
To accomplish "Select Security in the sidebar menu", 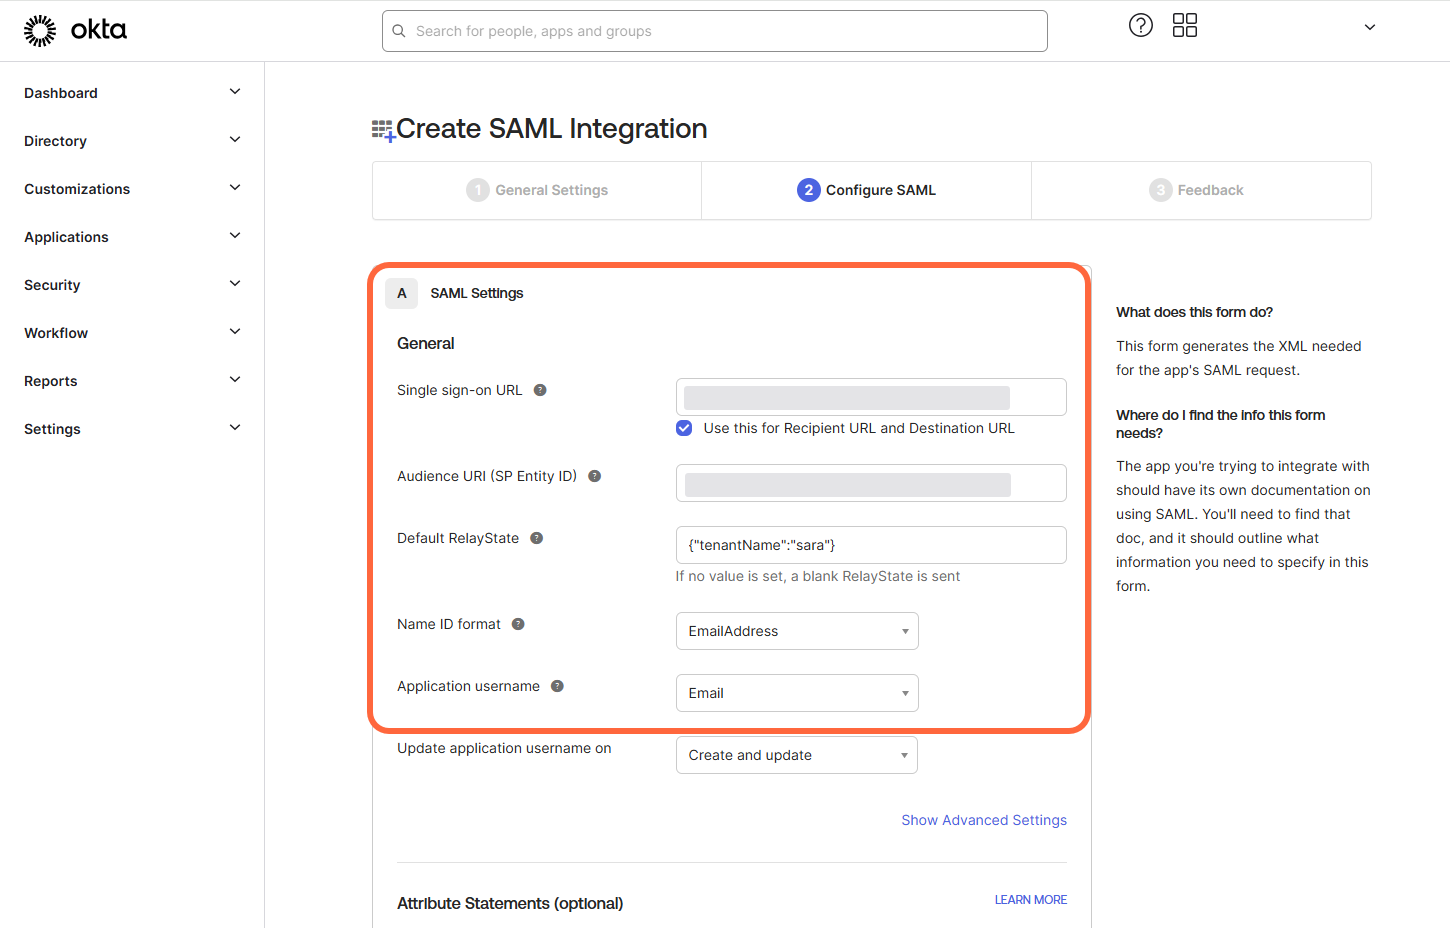I will tap(51, 284).
